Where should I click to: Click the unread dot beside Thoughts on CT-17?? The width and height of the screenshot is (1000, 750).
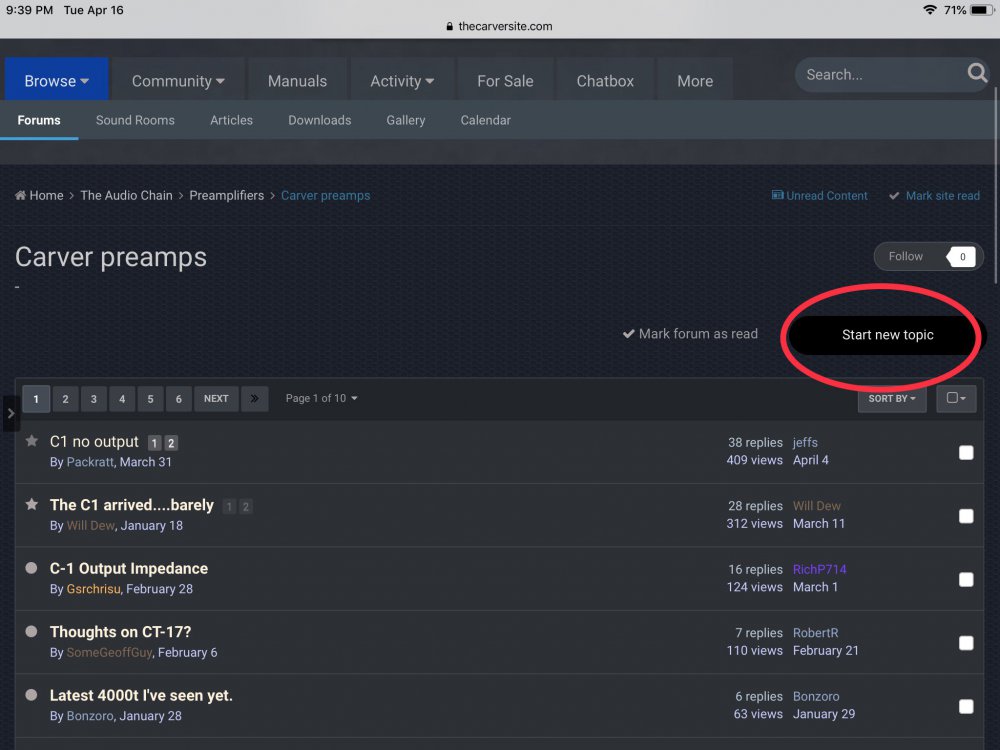[31, 631]
